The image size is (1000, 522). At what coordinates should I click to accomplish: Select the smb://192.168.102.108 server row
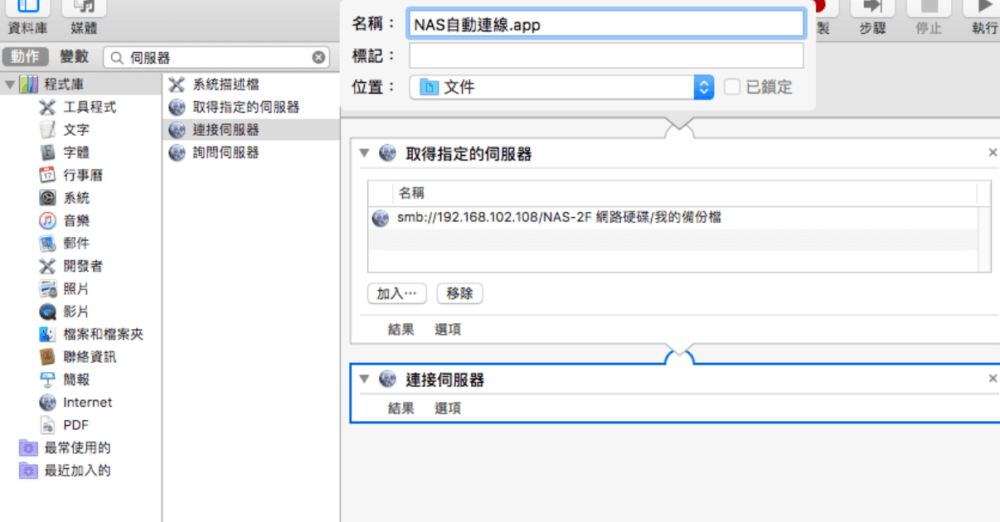coord(673,218)
